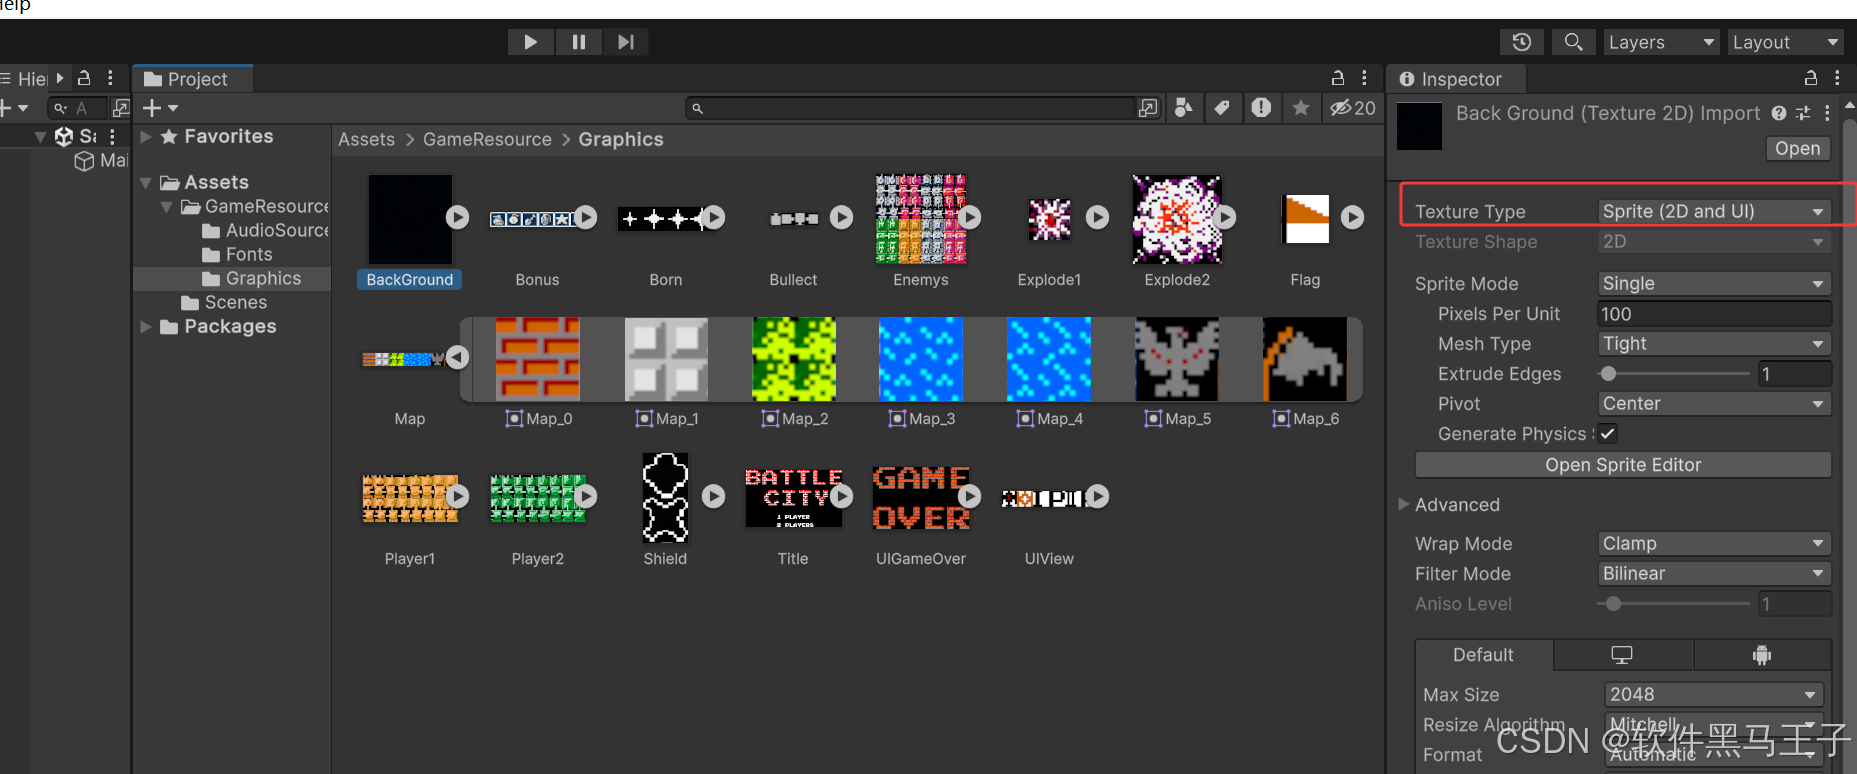This screenshot has height=774, width=1857.
Task: Select the BackGround texture thumbnail
Action: (x=410, y=219)
